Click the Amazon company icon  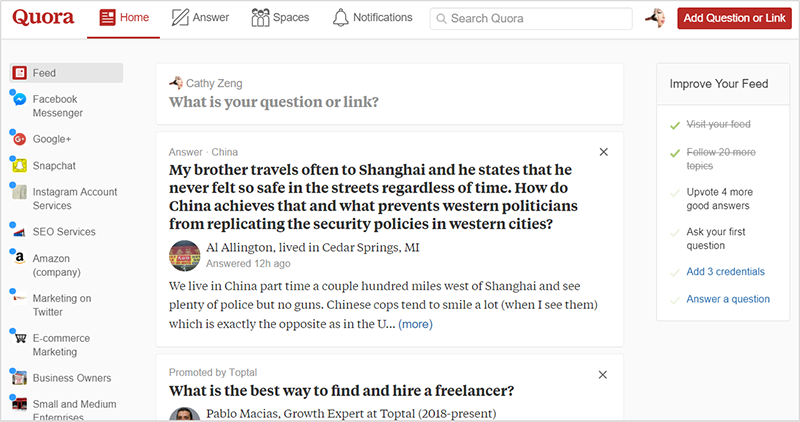[x=19, y=258]
